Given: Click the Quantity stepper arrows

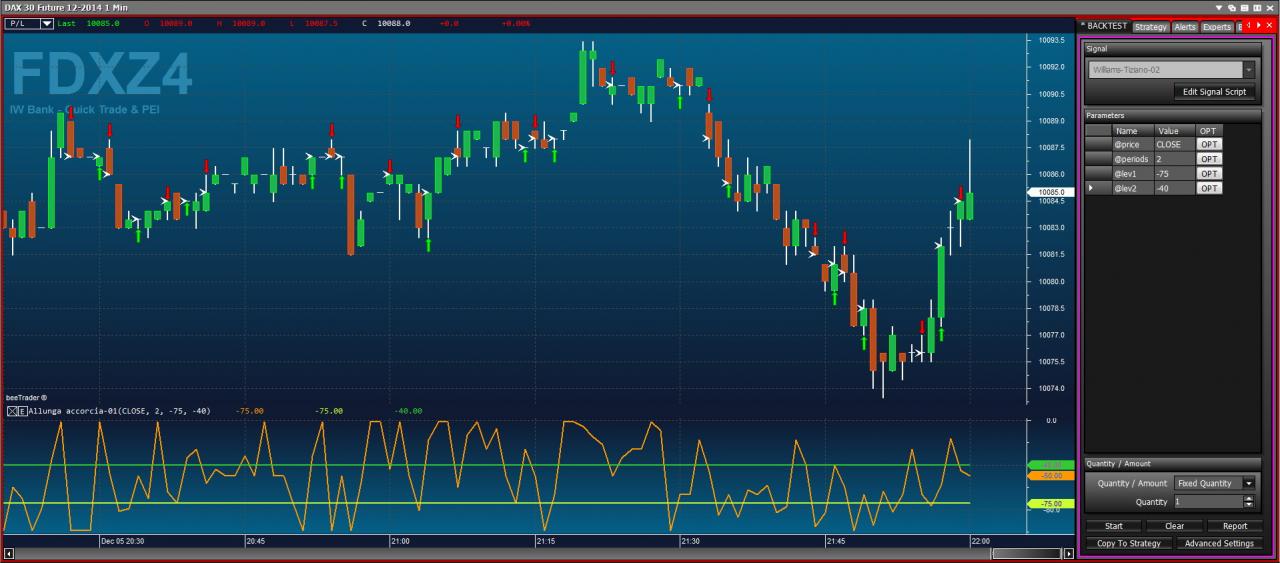Looking at the screenshot, I should tap(1248, 502).
